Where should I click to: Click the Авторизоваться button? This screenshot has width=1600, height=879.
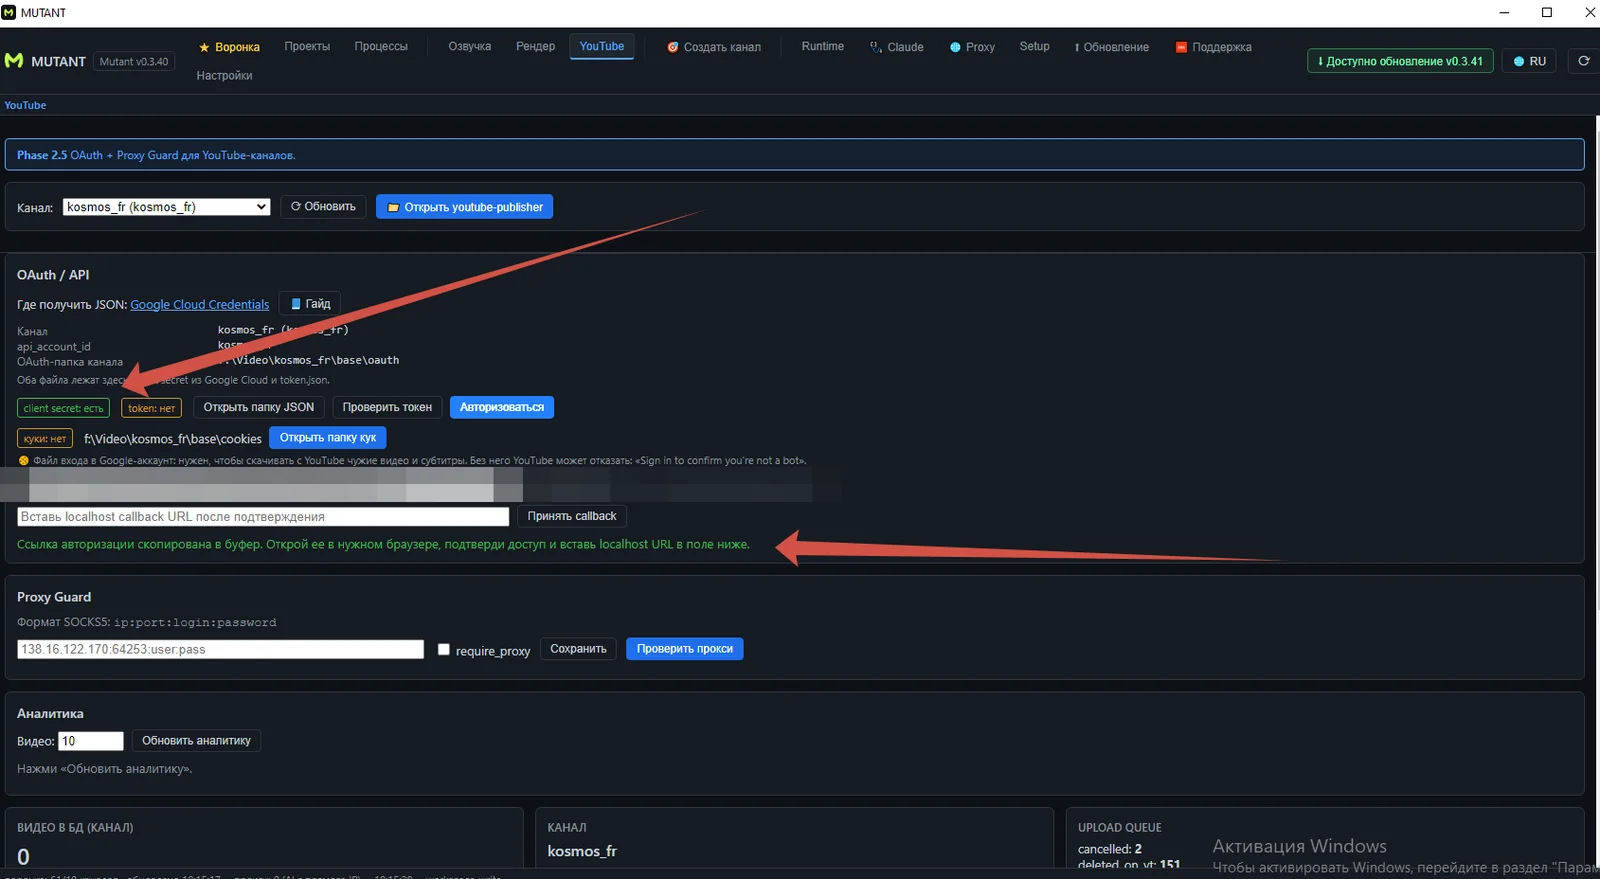click(x=502, y=408)
